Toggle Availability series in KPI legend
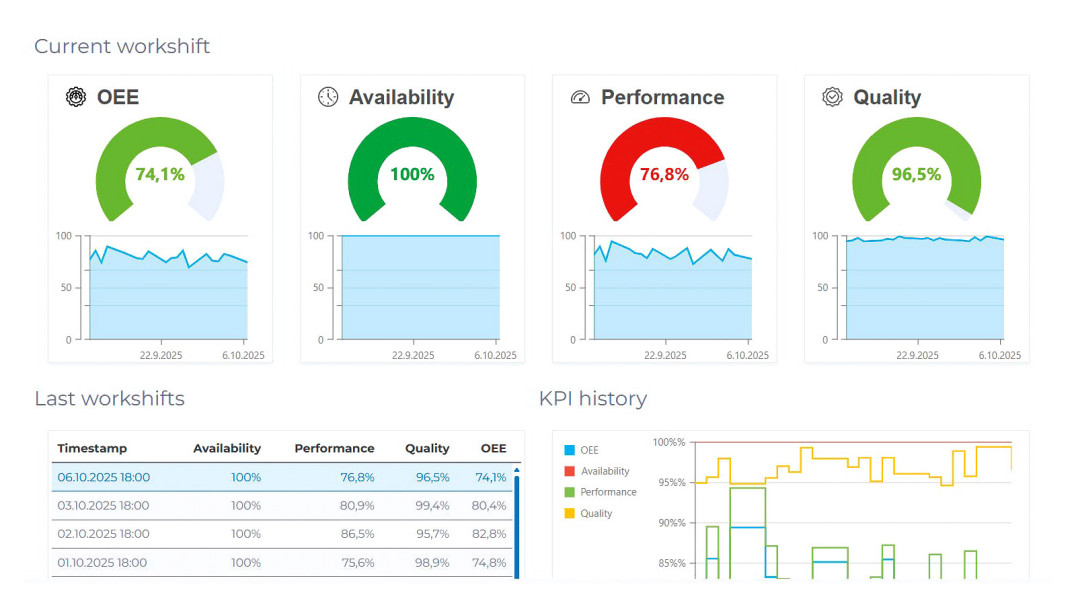Viewport: 1076px width, 604px height. click(x=596, y=471)
